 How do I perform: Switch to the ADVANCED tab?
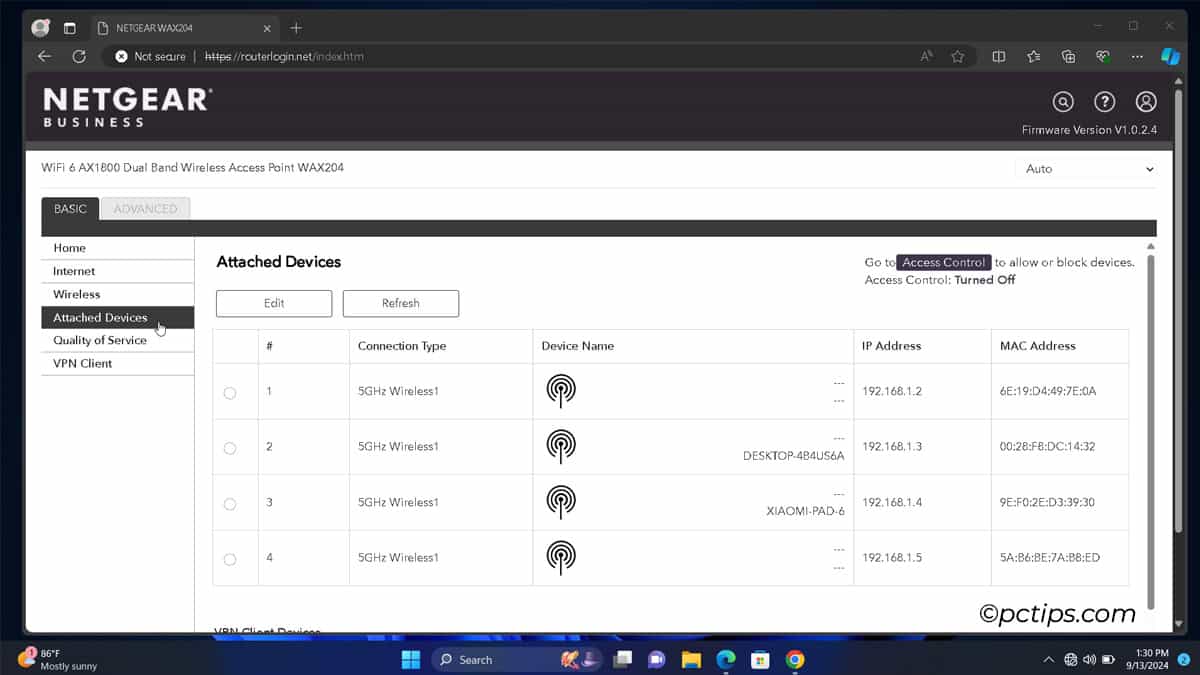pyautogui.click(x=145, y=209)
